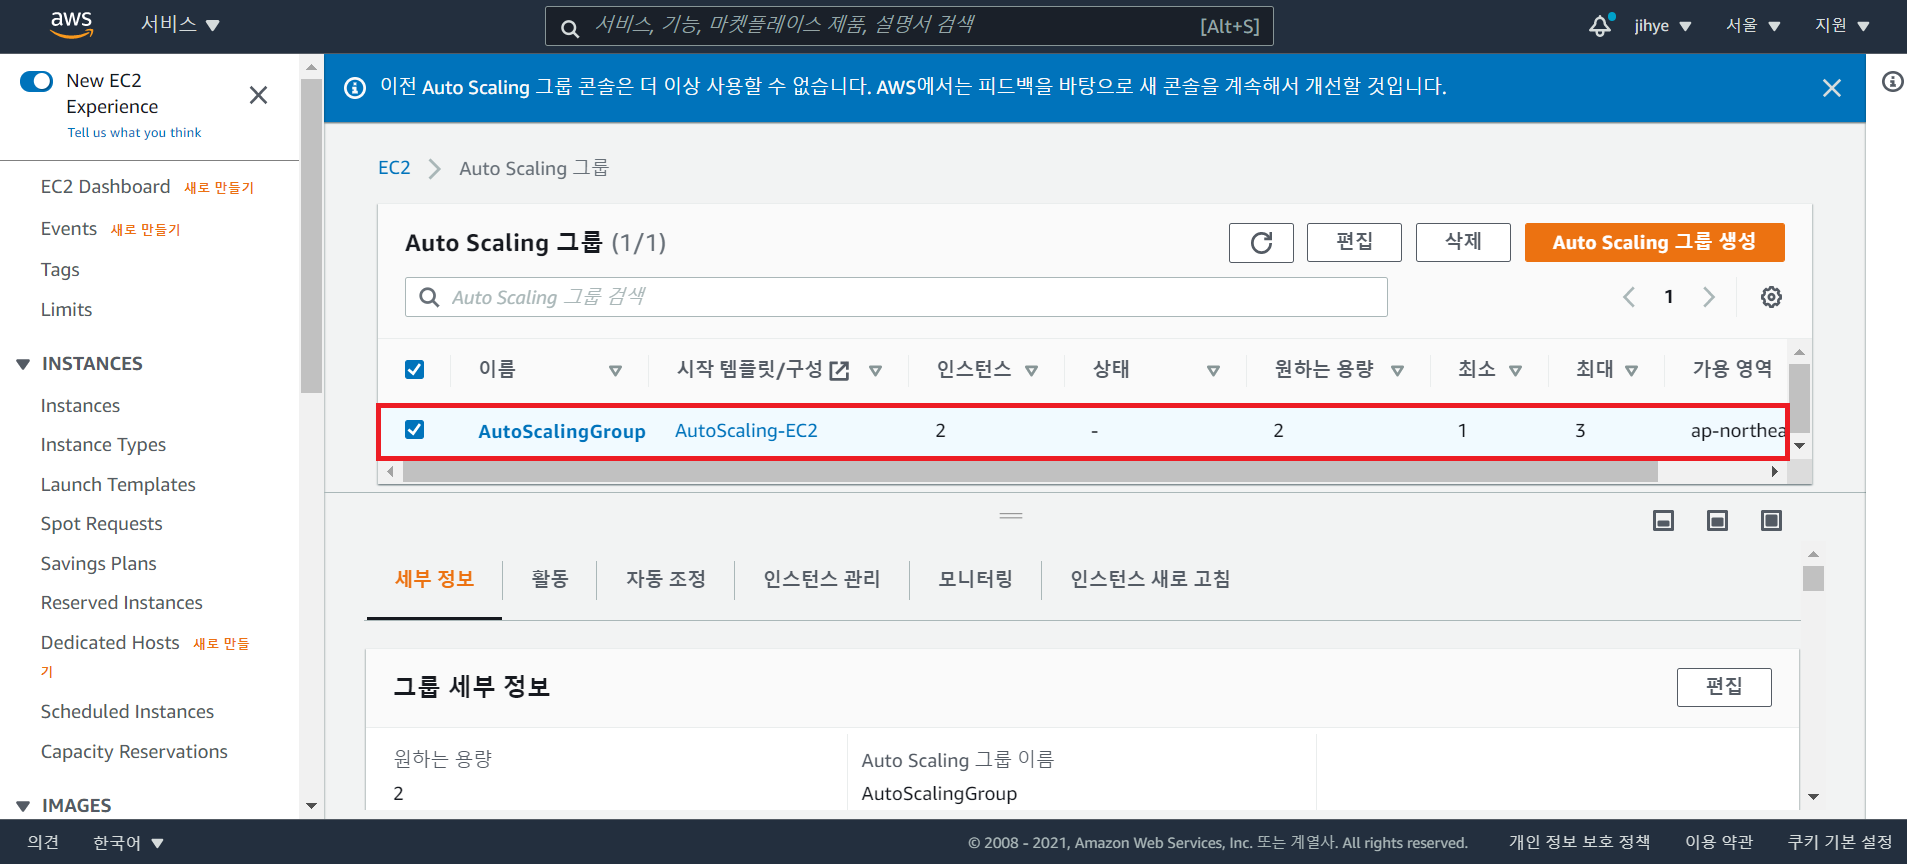
Task: Switch to the 자동 조정 tab
Action: coord(666,579)
